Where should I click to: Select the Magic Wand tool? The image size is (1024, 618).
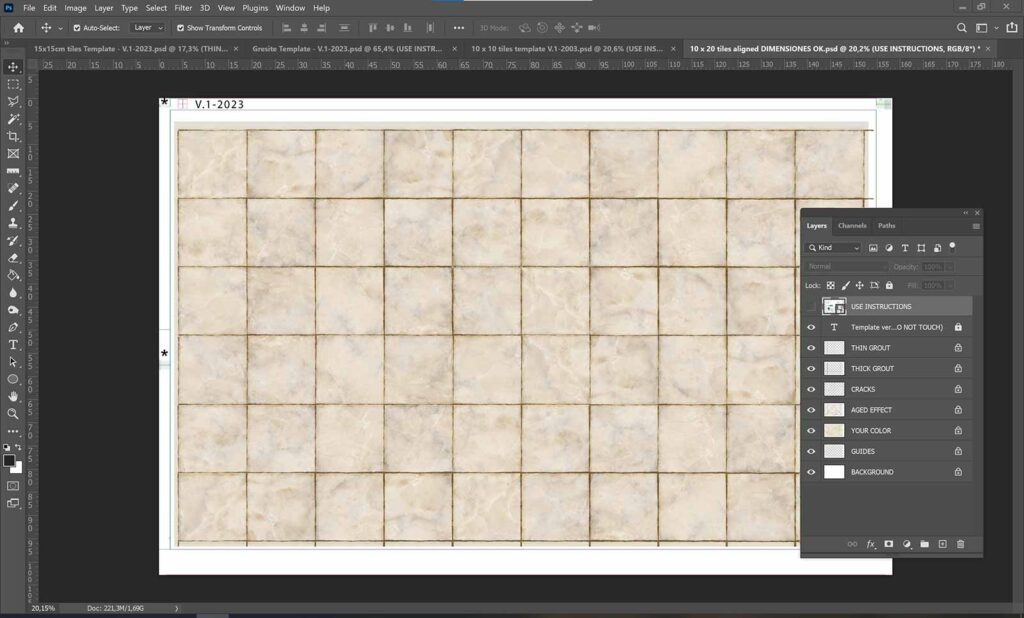(13, 119)
